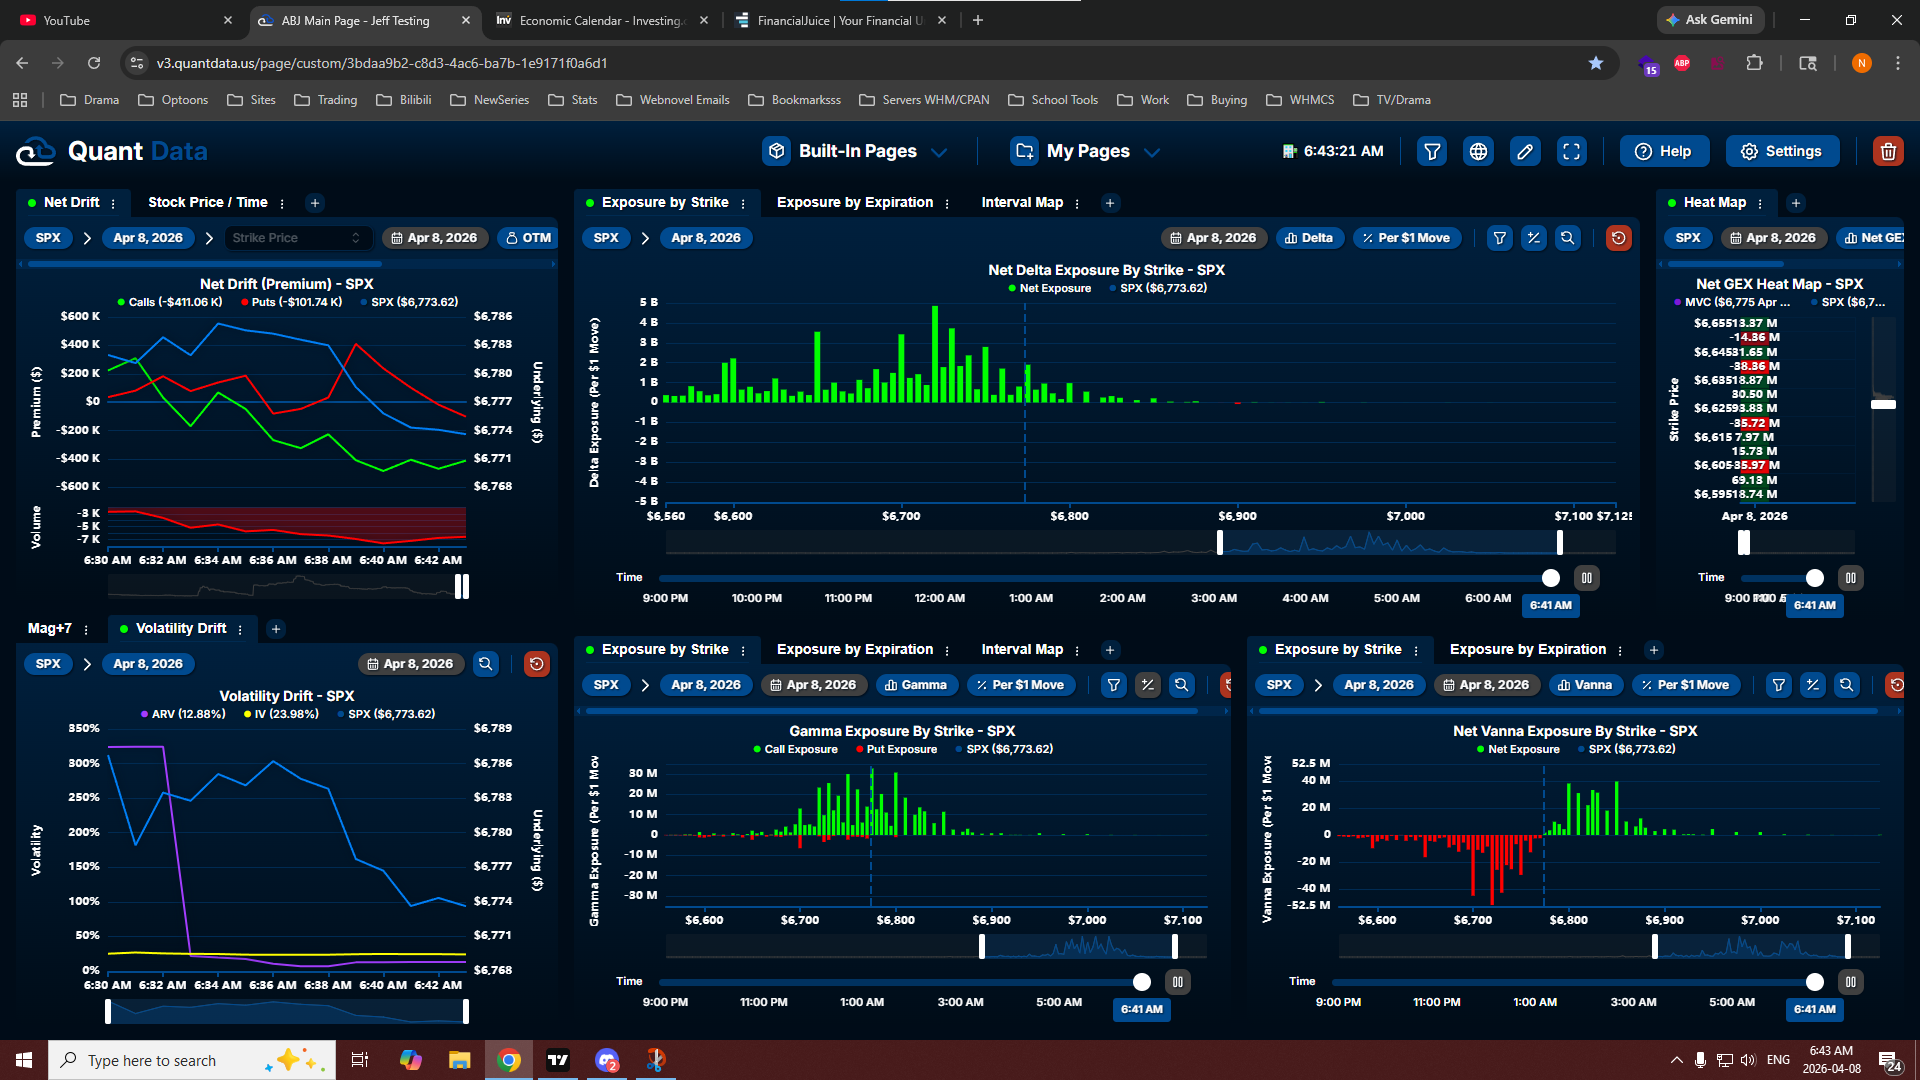Click red reset icon in Delta Exposure panel
Viewport: 1920px width, 1080px height.
(x=1618, y=238)
